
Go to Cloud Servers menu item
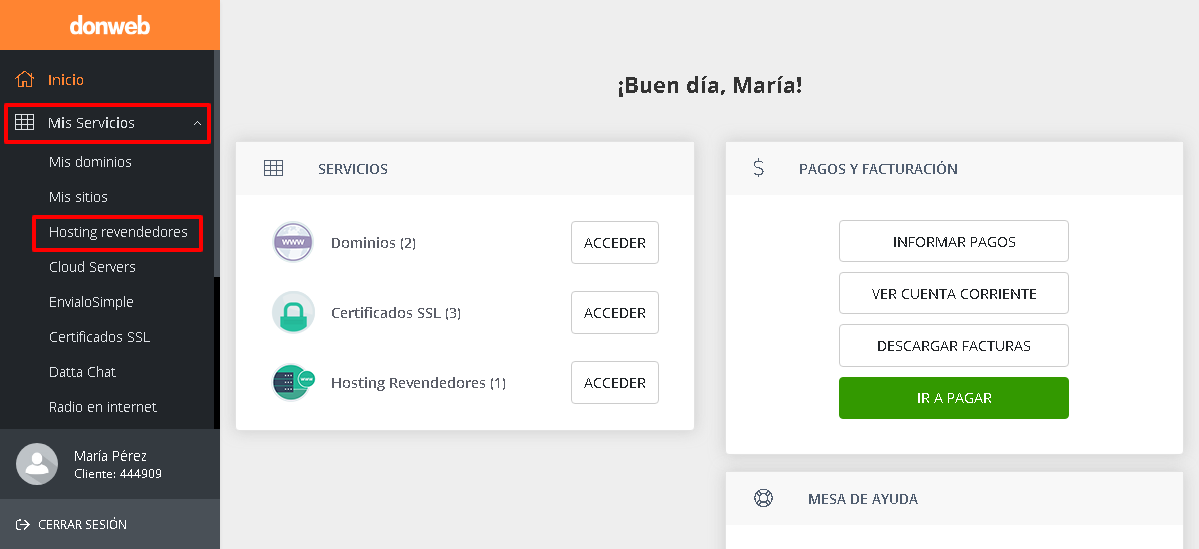pos(93,267)
